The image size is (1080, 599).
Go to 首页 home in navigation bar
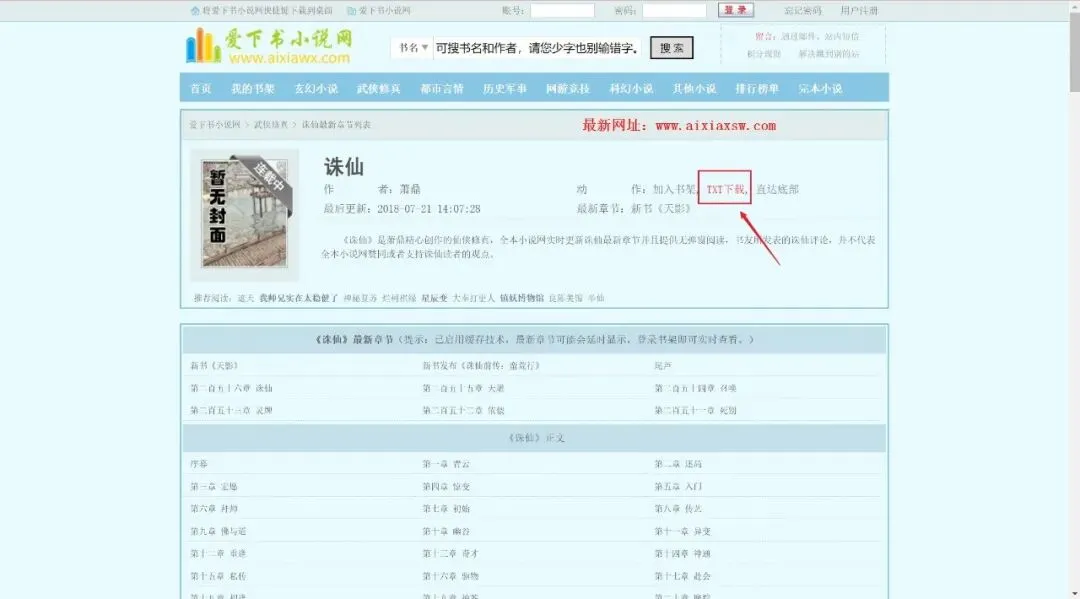click(200, 89)
